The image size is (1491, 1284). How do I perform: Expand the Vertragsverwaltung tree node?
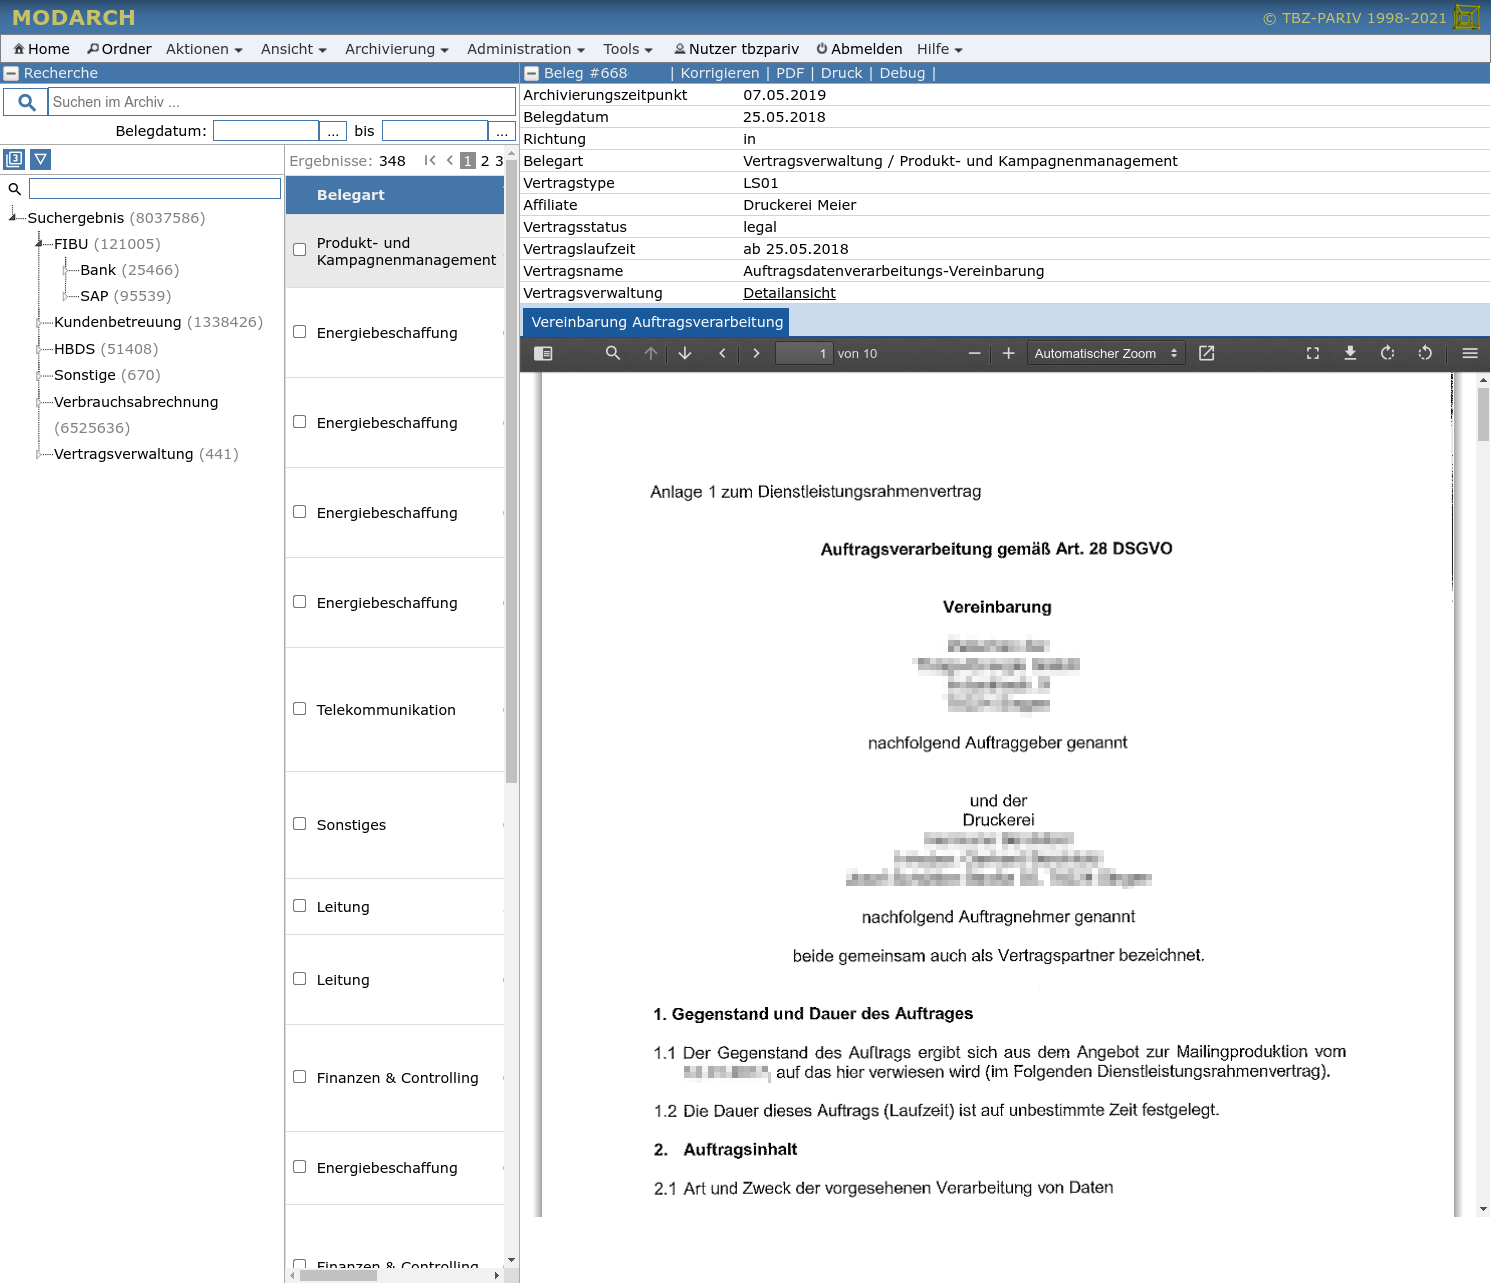[x=40, y=454]
